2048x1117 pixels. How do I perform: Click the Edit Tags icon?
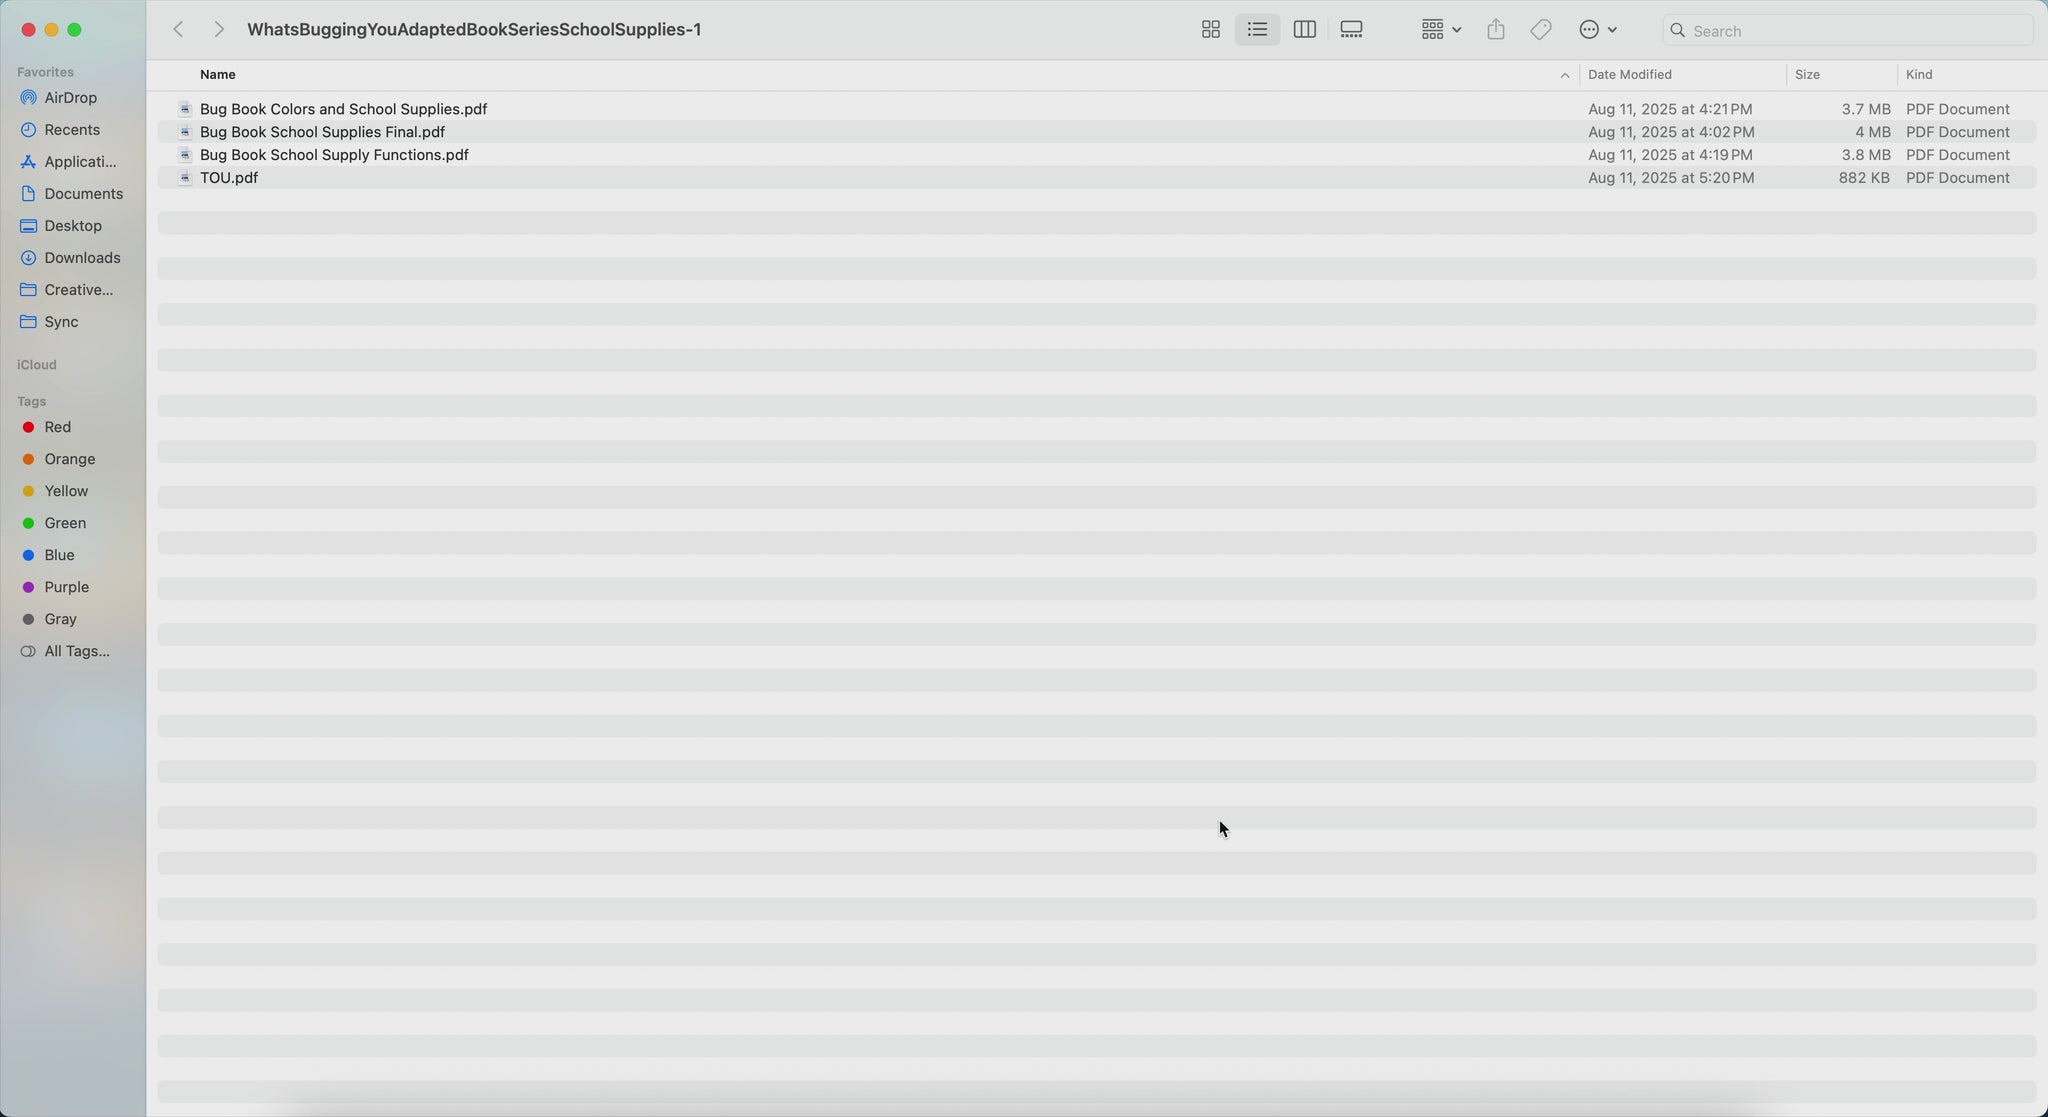(1540, 30)
